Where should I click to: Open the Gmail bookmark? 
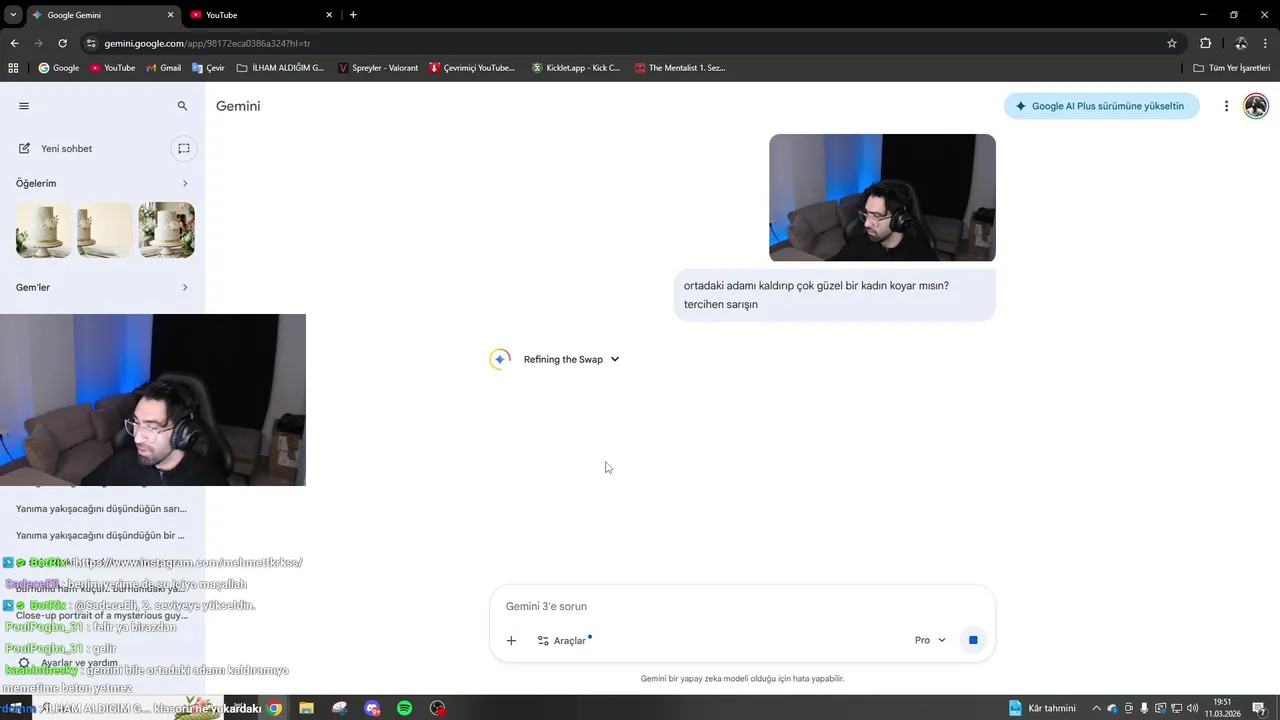(x=164, y=68)
